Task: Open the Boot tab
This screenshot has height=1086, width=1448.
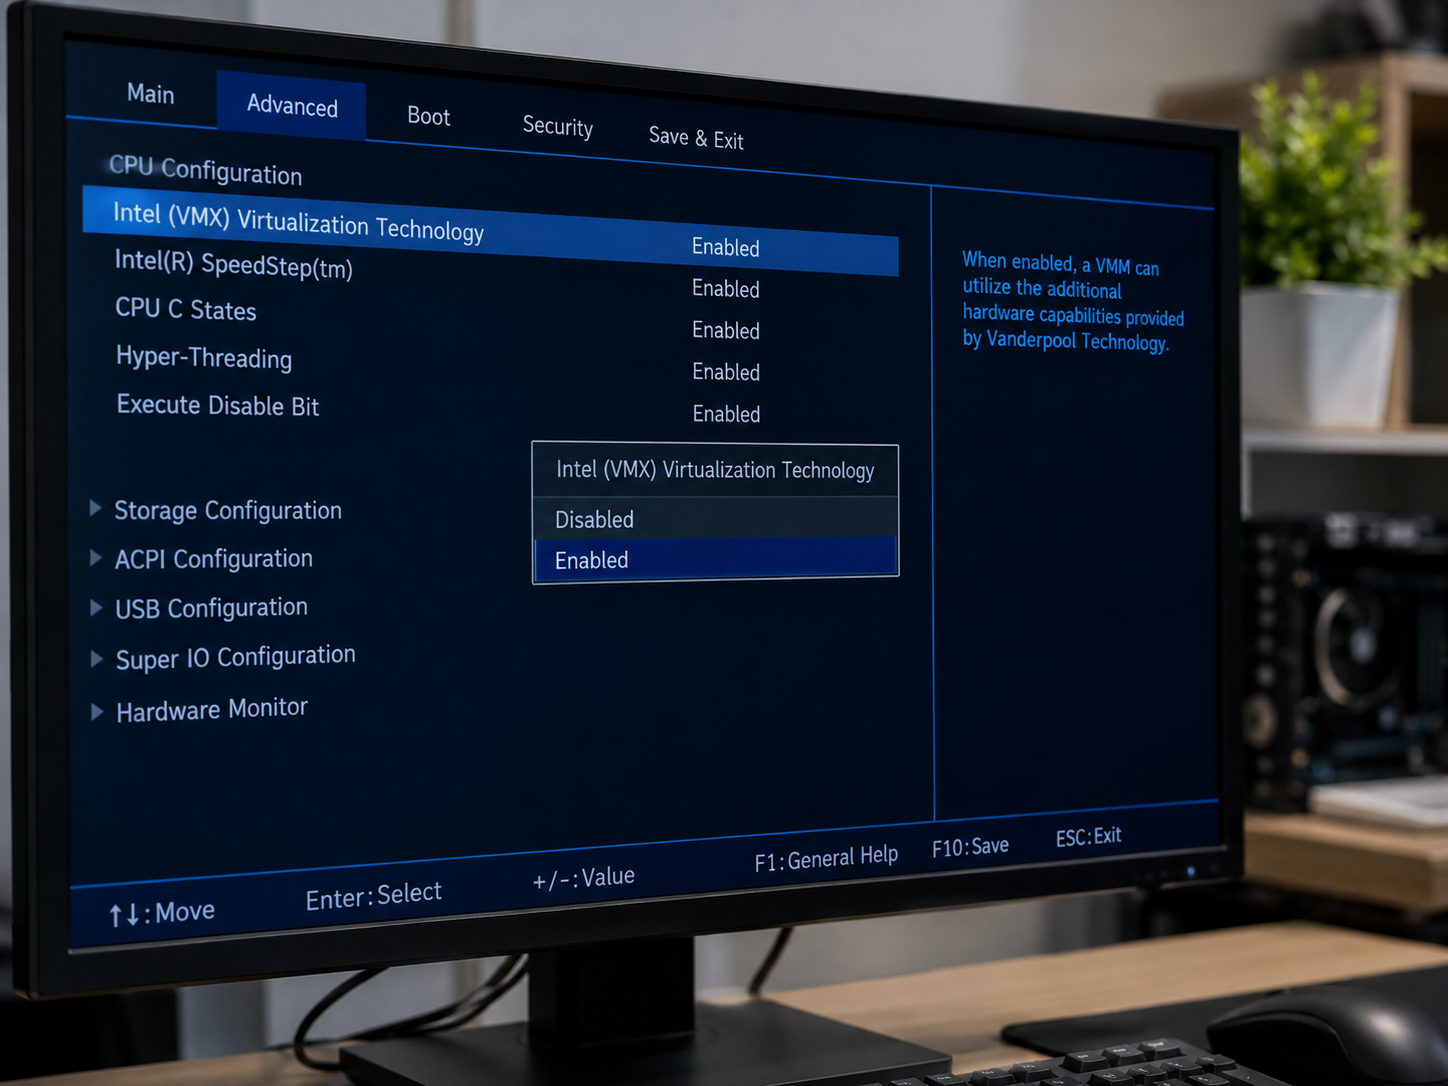Action: point(428,116)
